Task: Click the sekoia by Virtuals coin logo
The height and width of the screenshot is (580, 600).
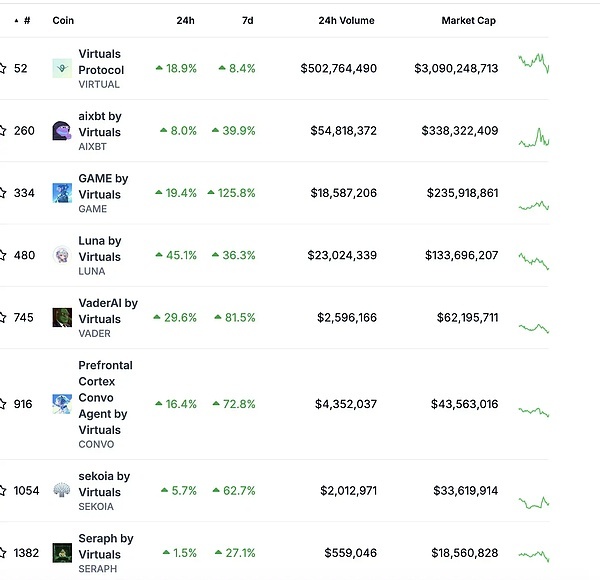Action: tap(61, 490)
